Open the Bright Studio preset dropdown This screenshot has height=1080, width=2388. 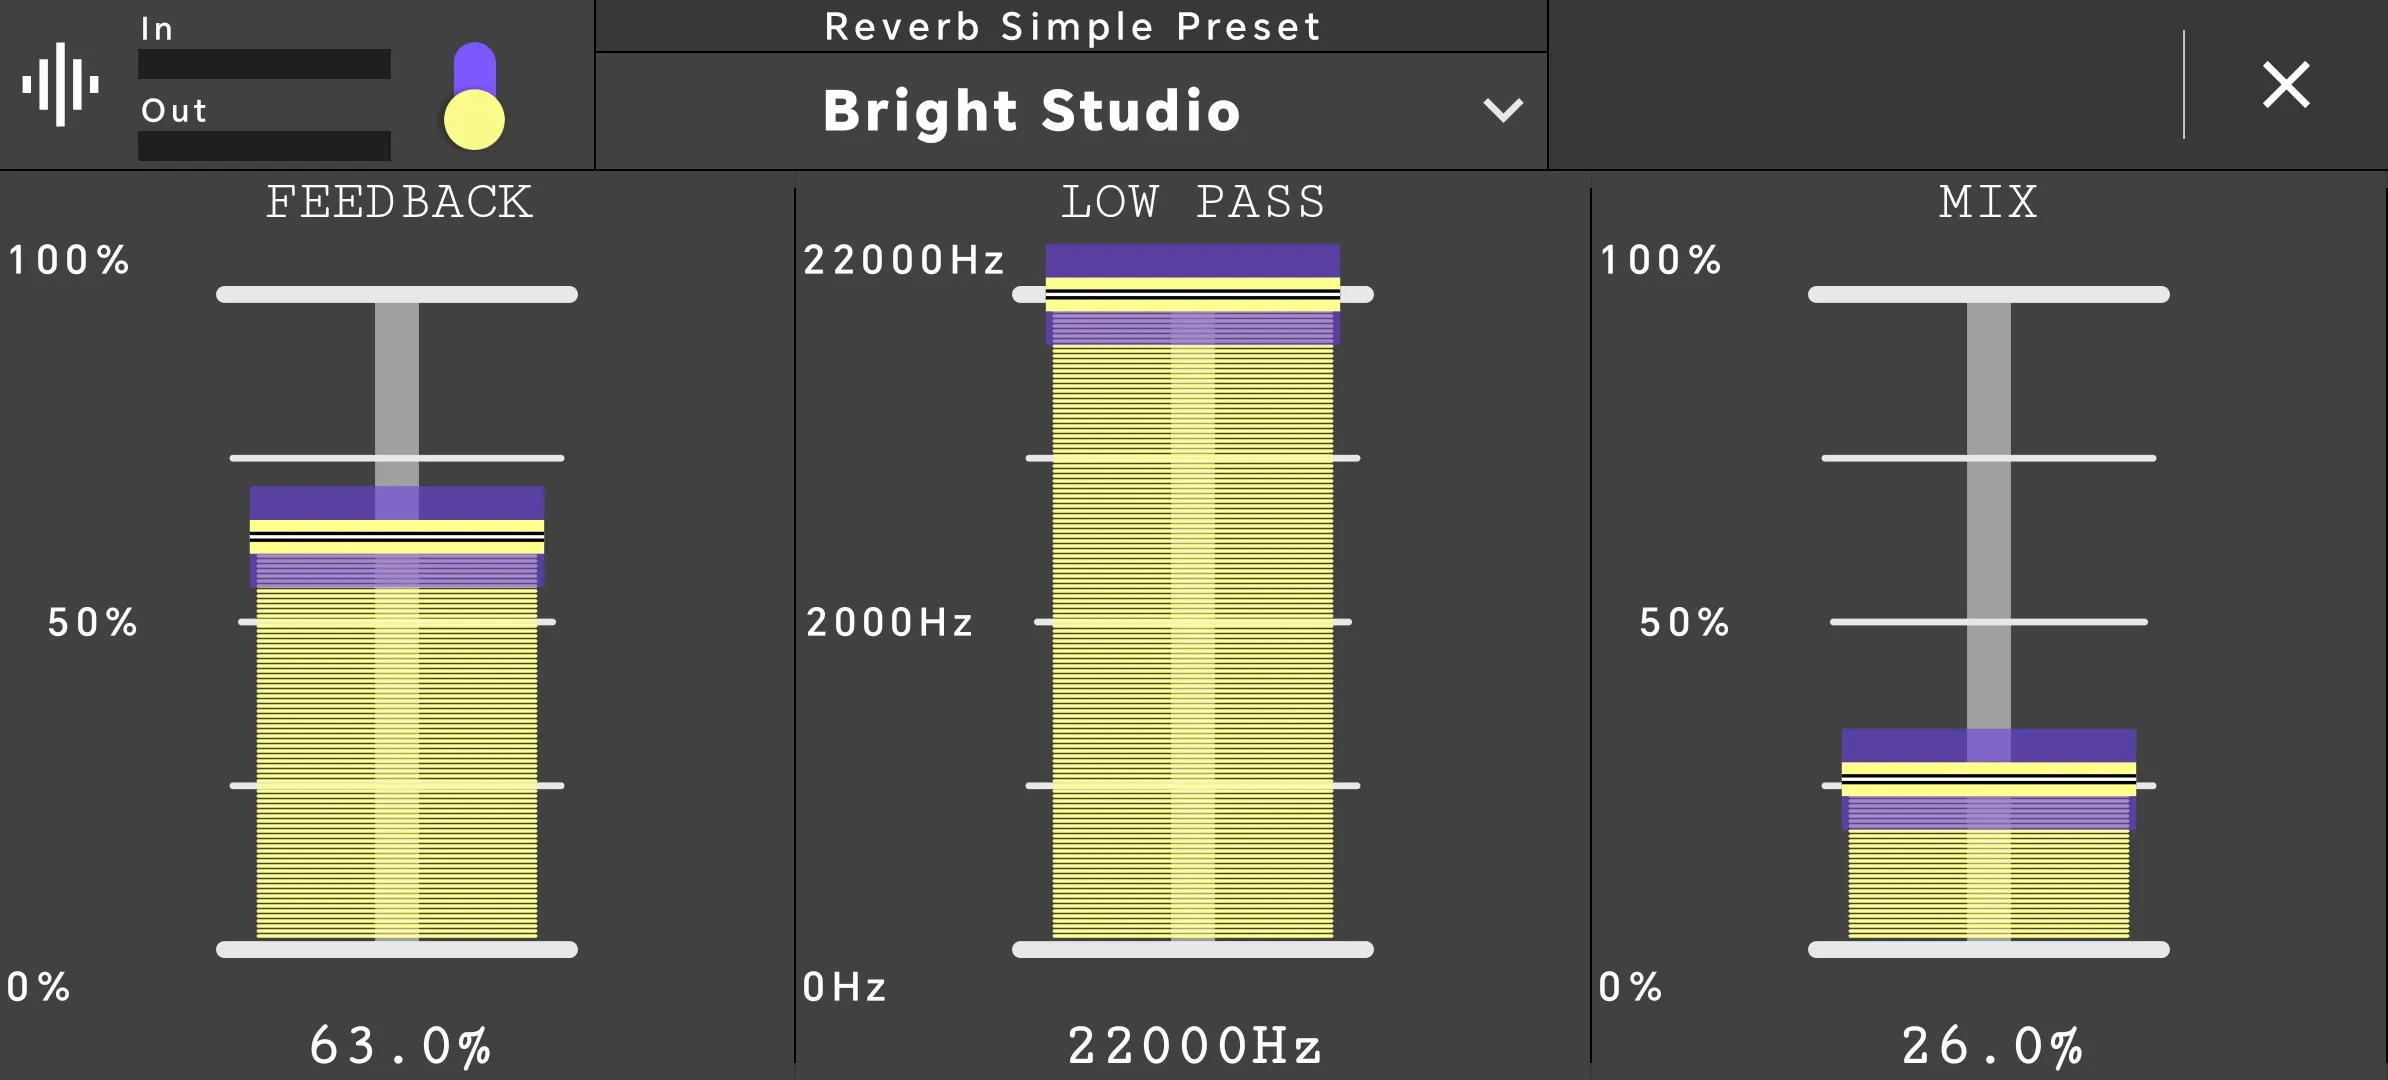[1071, 111]
